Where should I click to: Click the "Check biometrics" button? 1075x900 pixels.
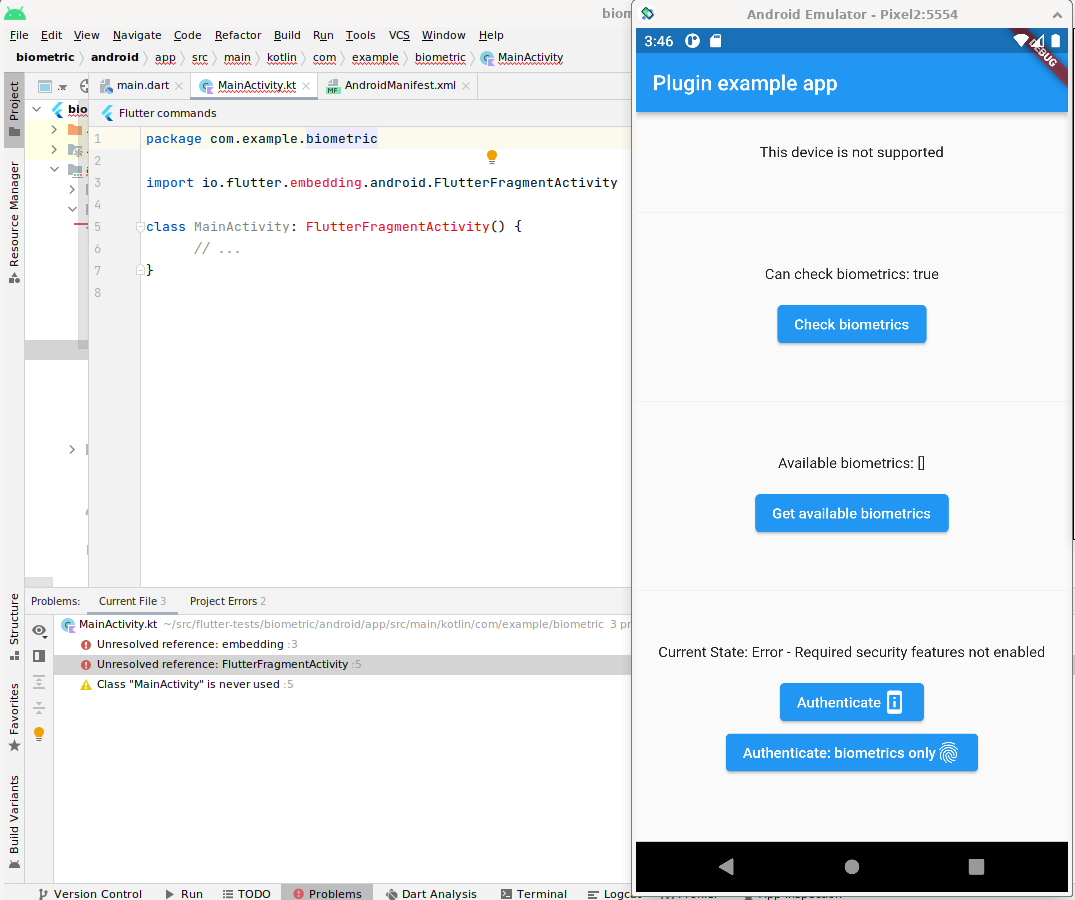(x=851, y=324)
